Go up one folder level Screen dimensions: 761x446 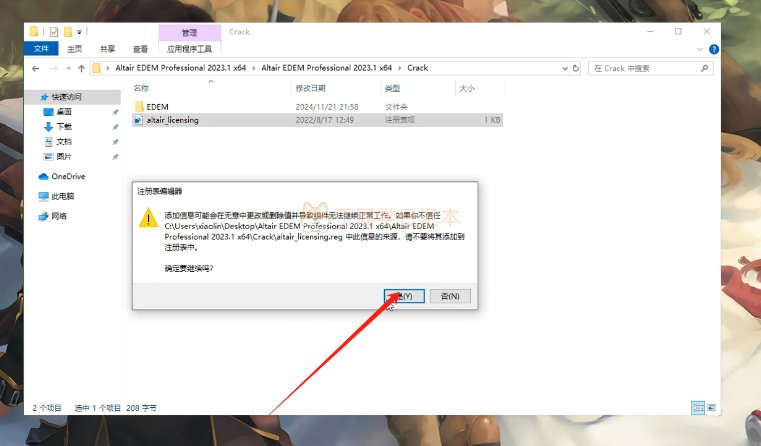pyautogui.click(x=81, y=68)
